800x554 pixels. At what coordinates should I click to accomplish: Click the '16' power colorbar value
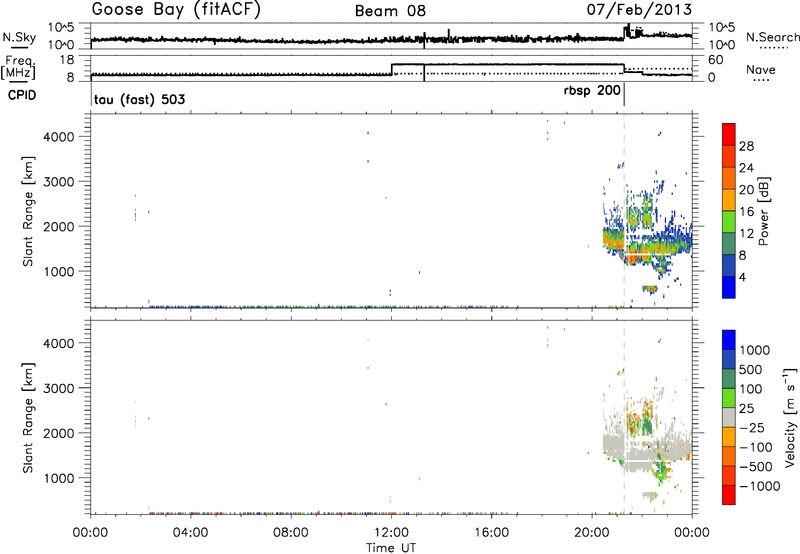746,212
